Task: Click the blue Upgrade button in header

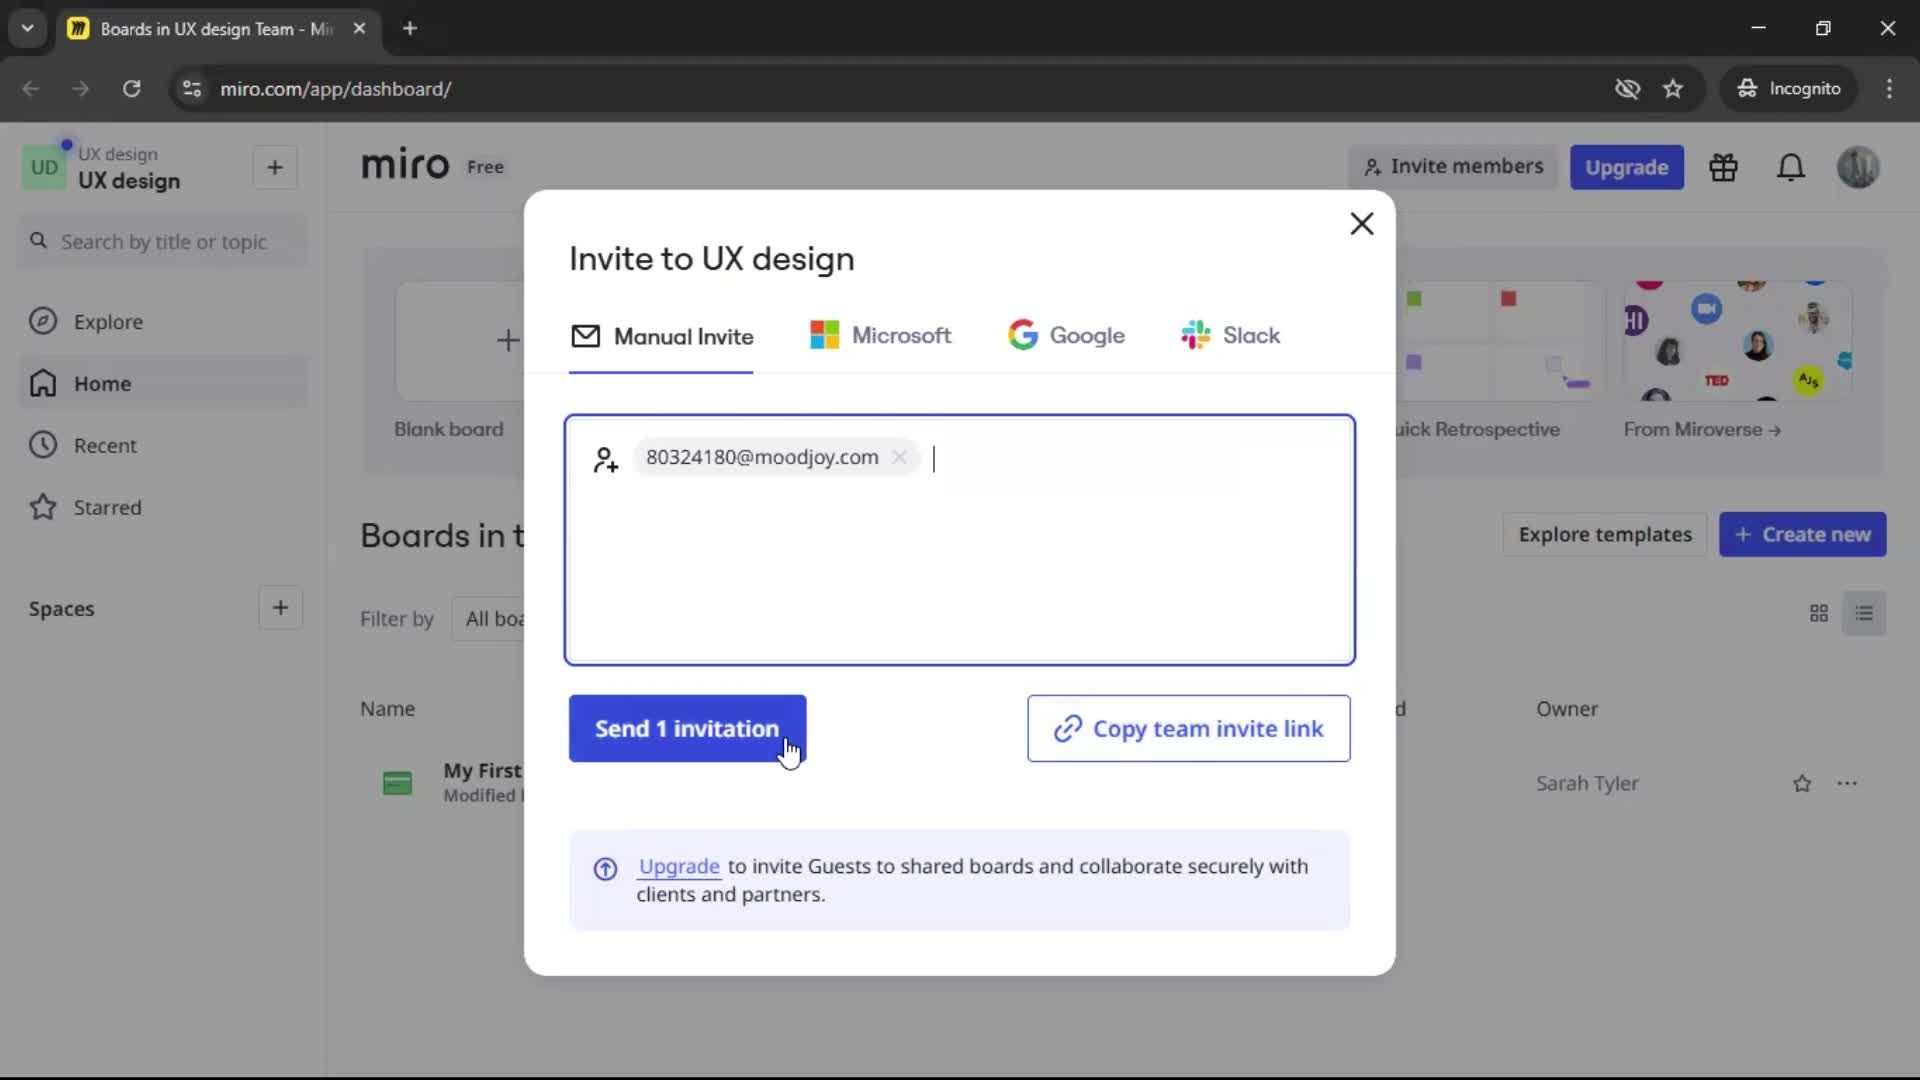Action: coord(1626,167)
